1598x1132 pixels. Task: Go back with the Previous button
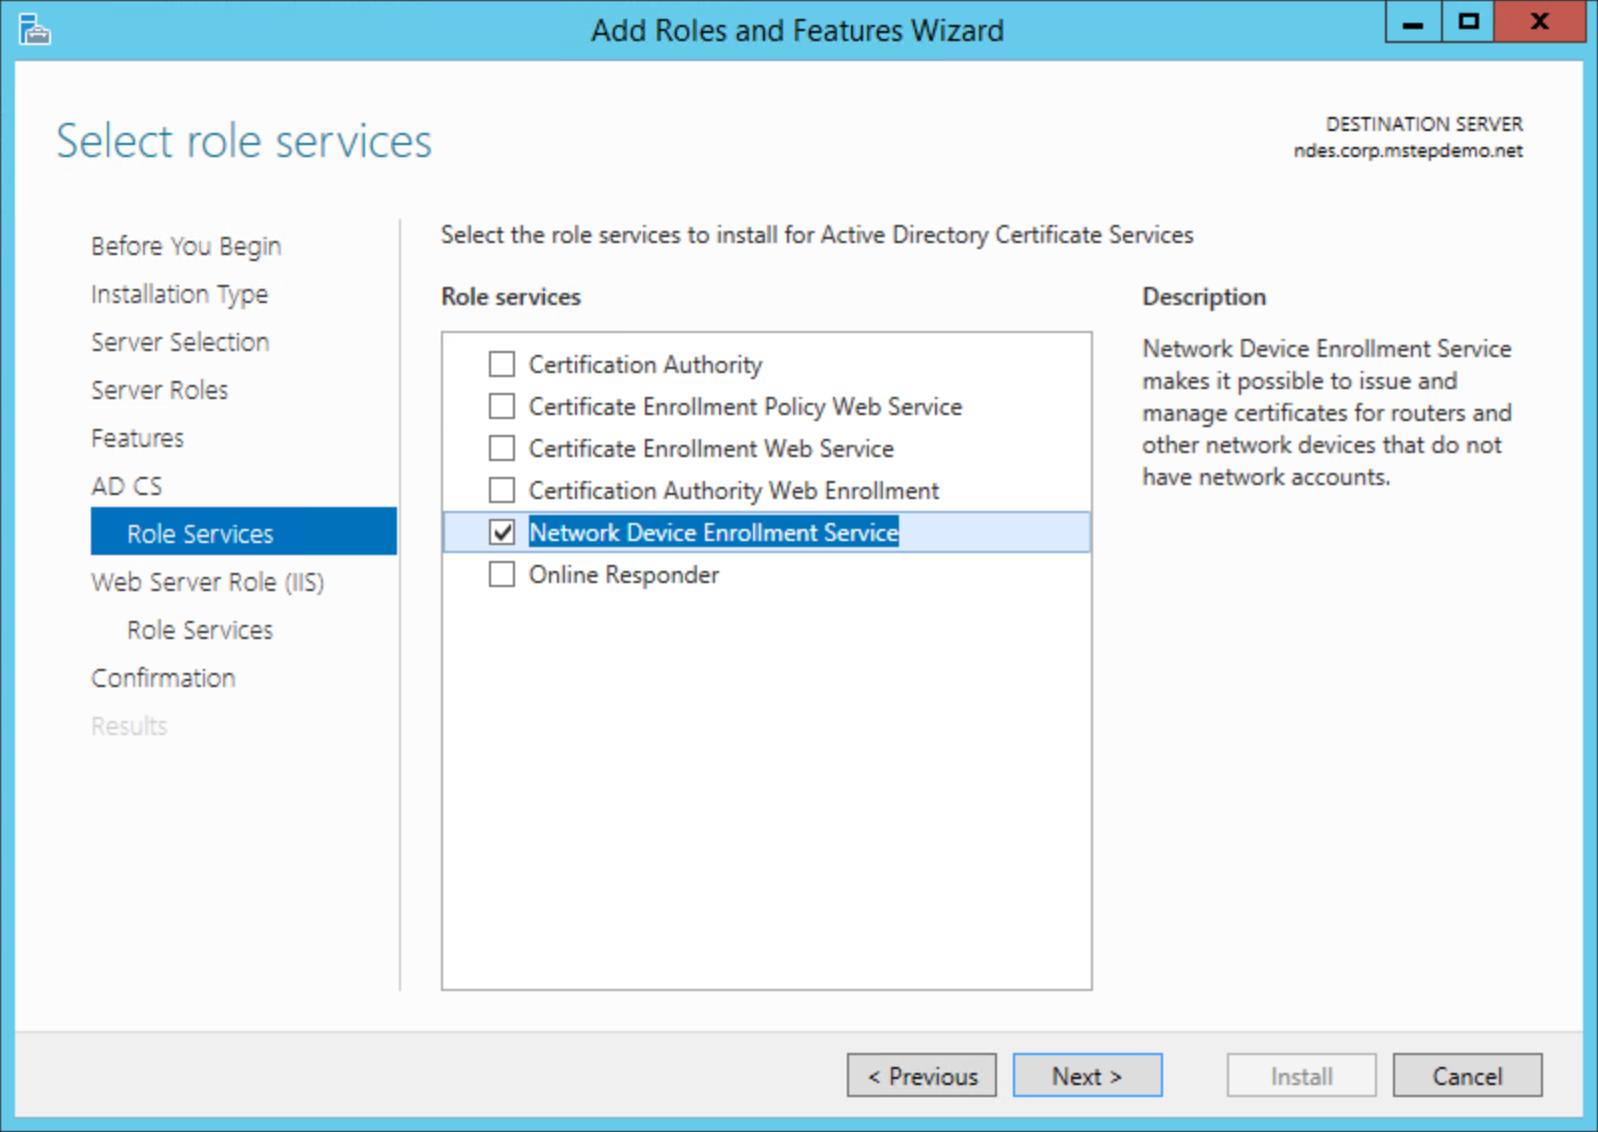pos(921,1076)
